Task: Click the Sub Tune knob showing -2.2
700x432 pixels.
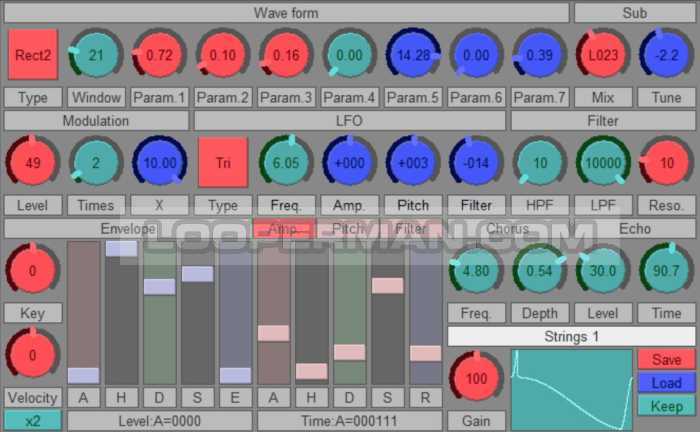Action: [x=666, y=55]
